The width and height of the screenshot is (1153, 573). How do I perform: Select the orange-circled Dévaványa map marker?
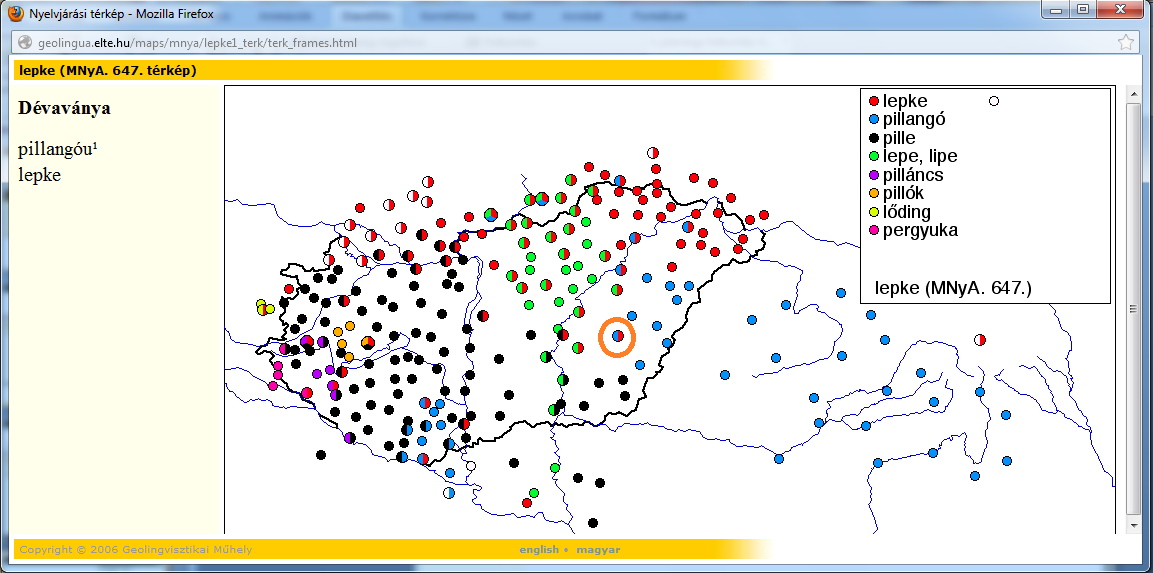[x=618, y=336]
